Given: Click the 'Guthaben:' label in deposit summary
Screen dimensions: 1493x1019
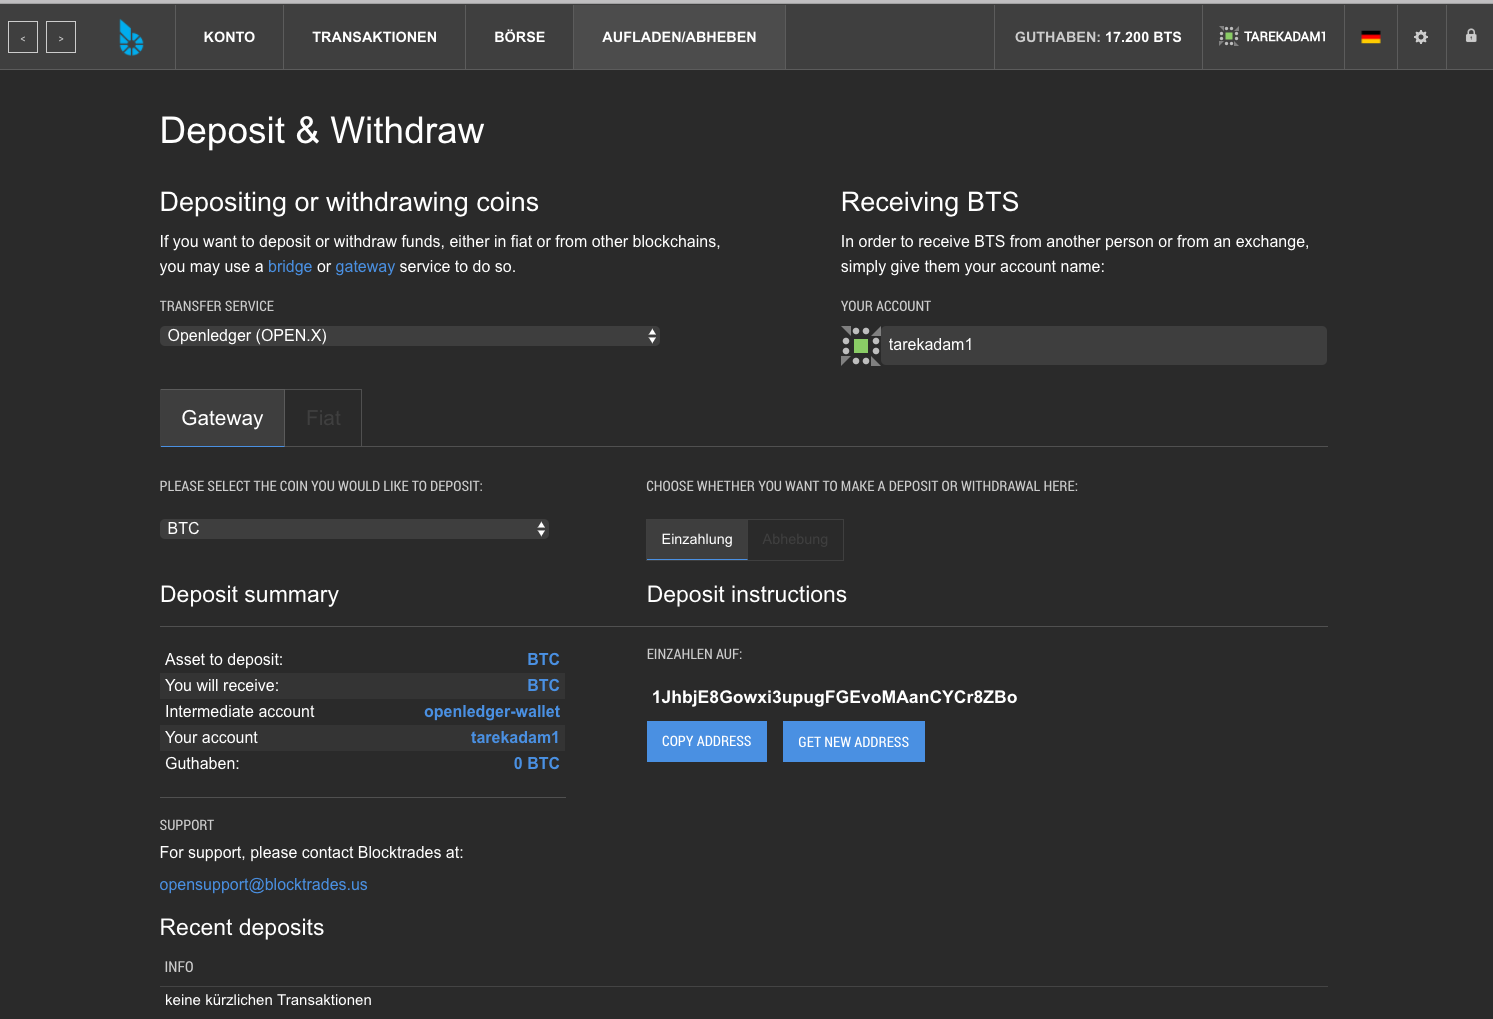Looking at the screenshot, I should [x=202, y=764].
